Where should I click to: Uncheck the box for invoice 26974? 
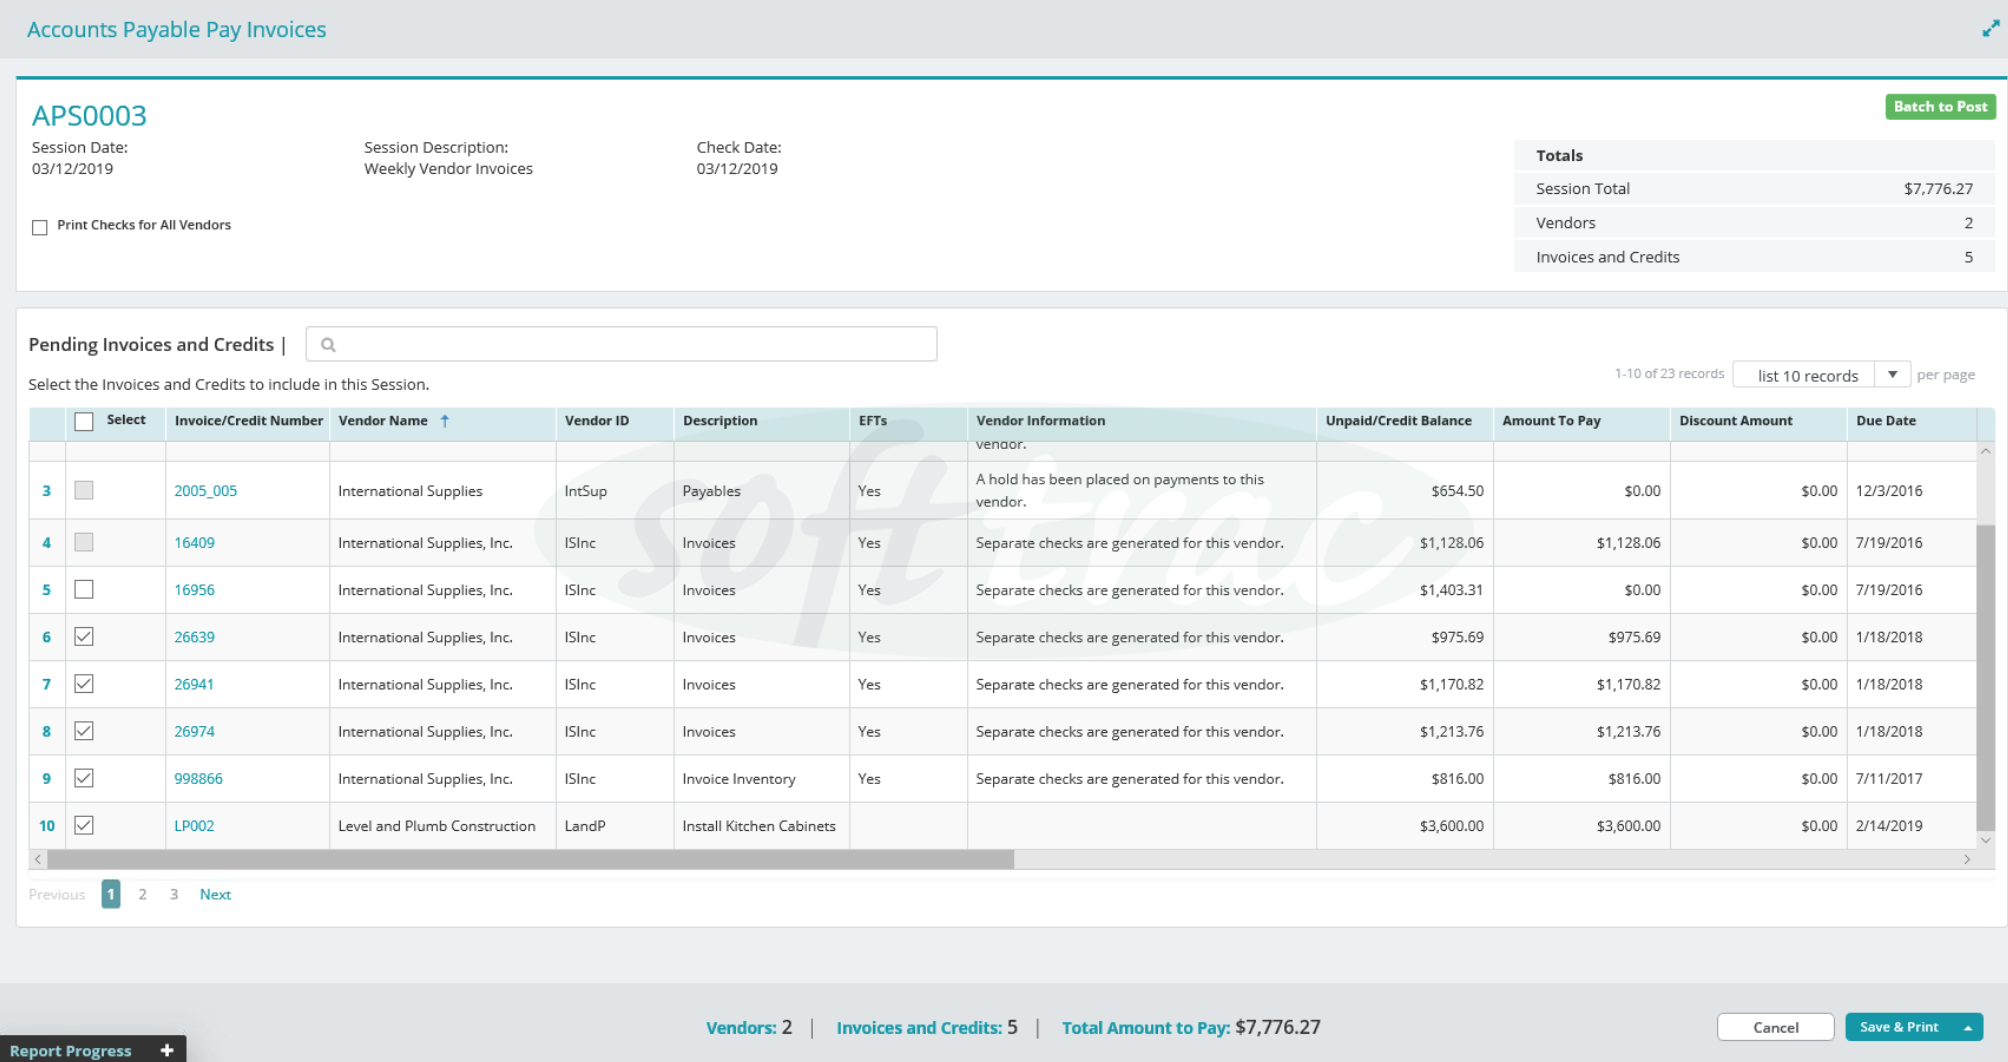tap(84, 731)
